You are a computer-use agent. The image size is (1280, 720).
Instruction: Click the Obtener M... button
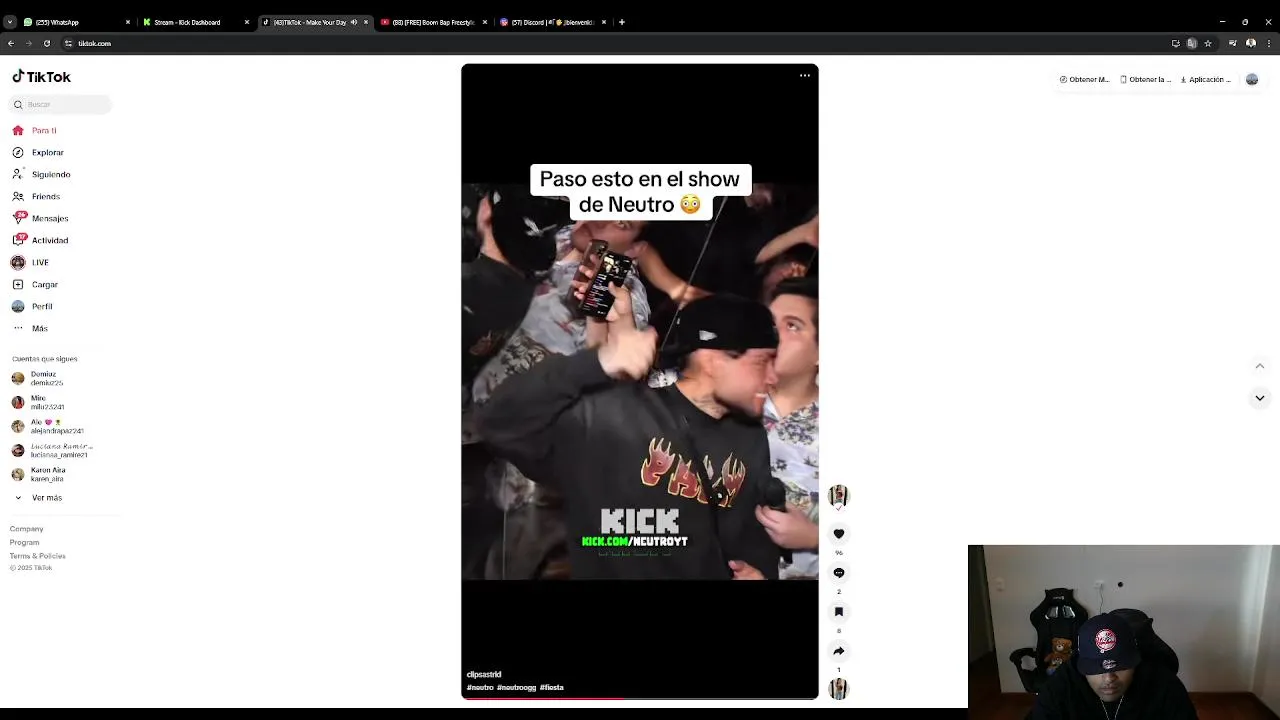(x=1084, y=79)
